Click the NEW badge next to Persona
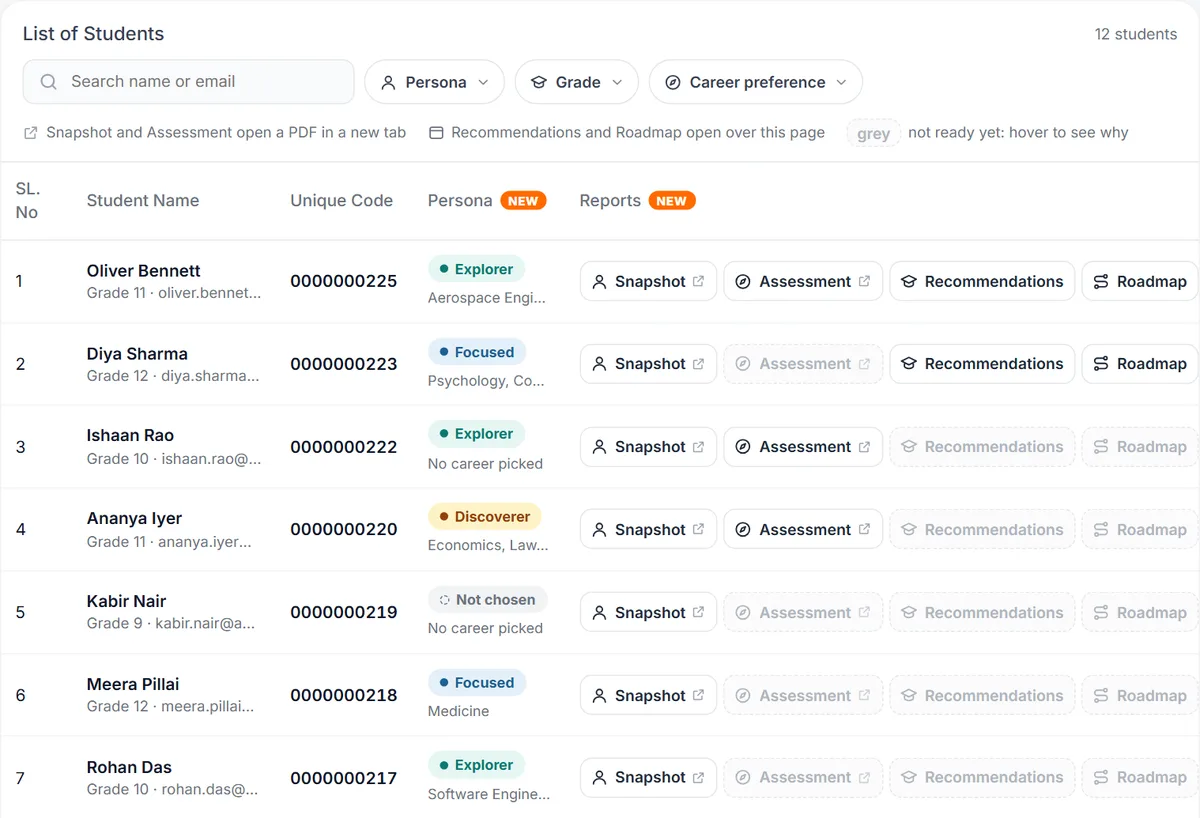Viewport: 1200px width, 818px height. coord(523,201)
